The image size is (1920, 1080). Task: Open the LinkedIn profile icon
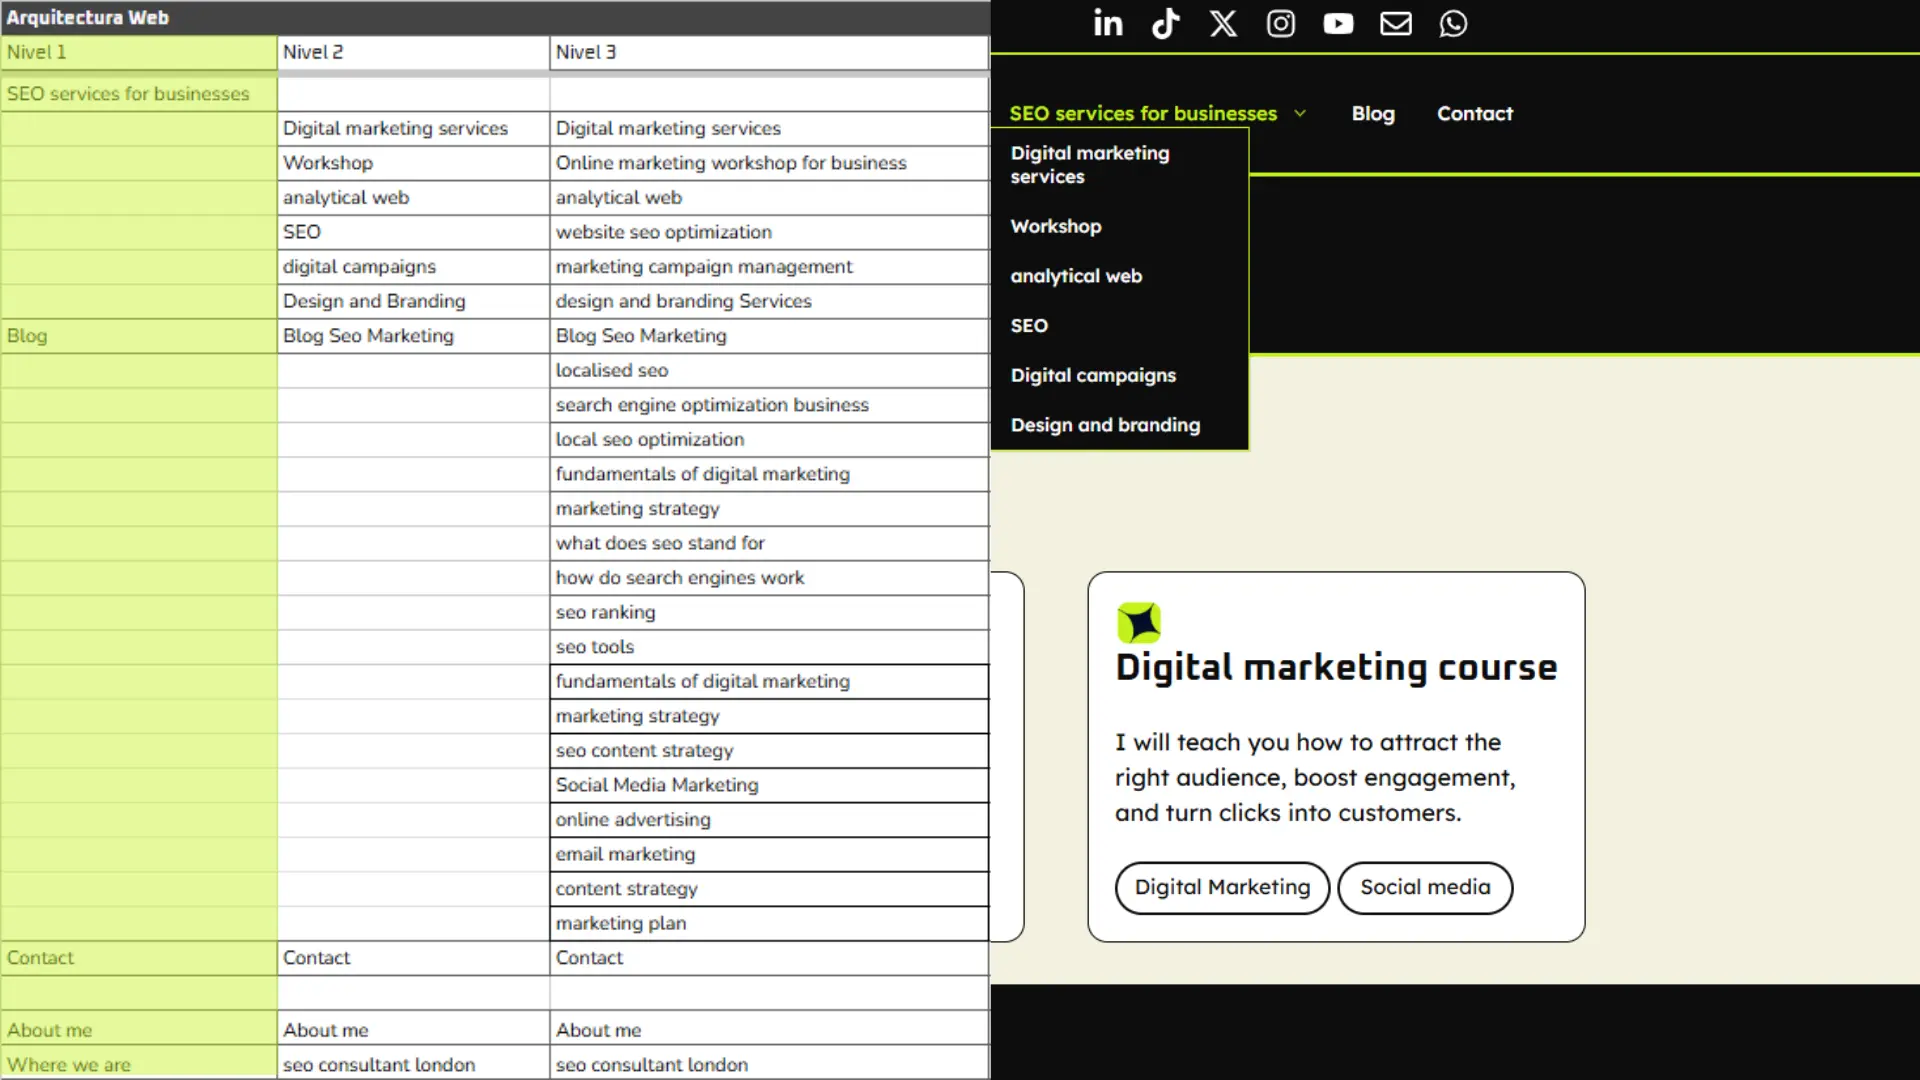(x=1108, y=23)
